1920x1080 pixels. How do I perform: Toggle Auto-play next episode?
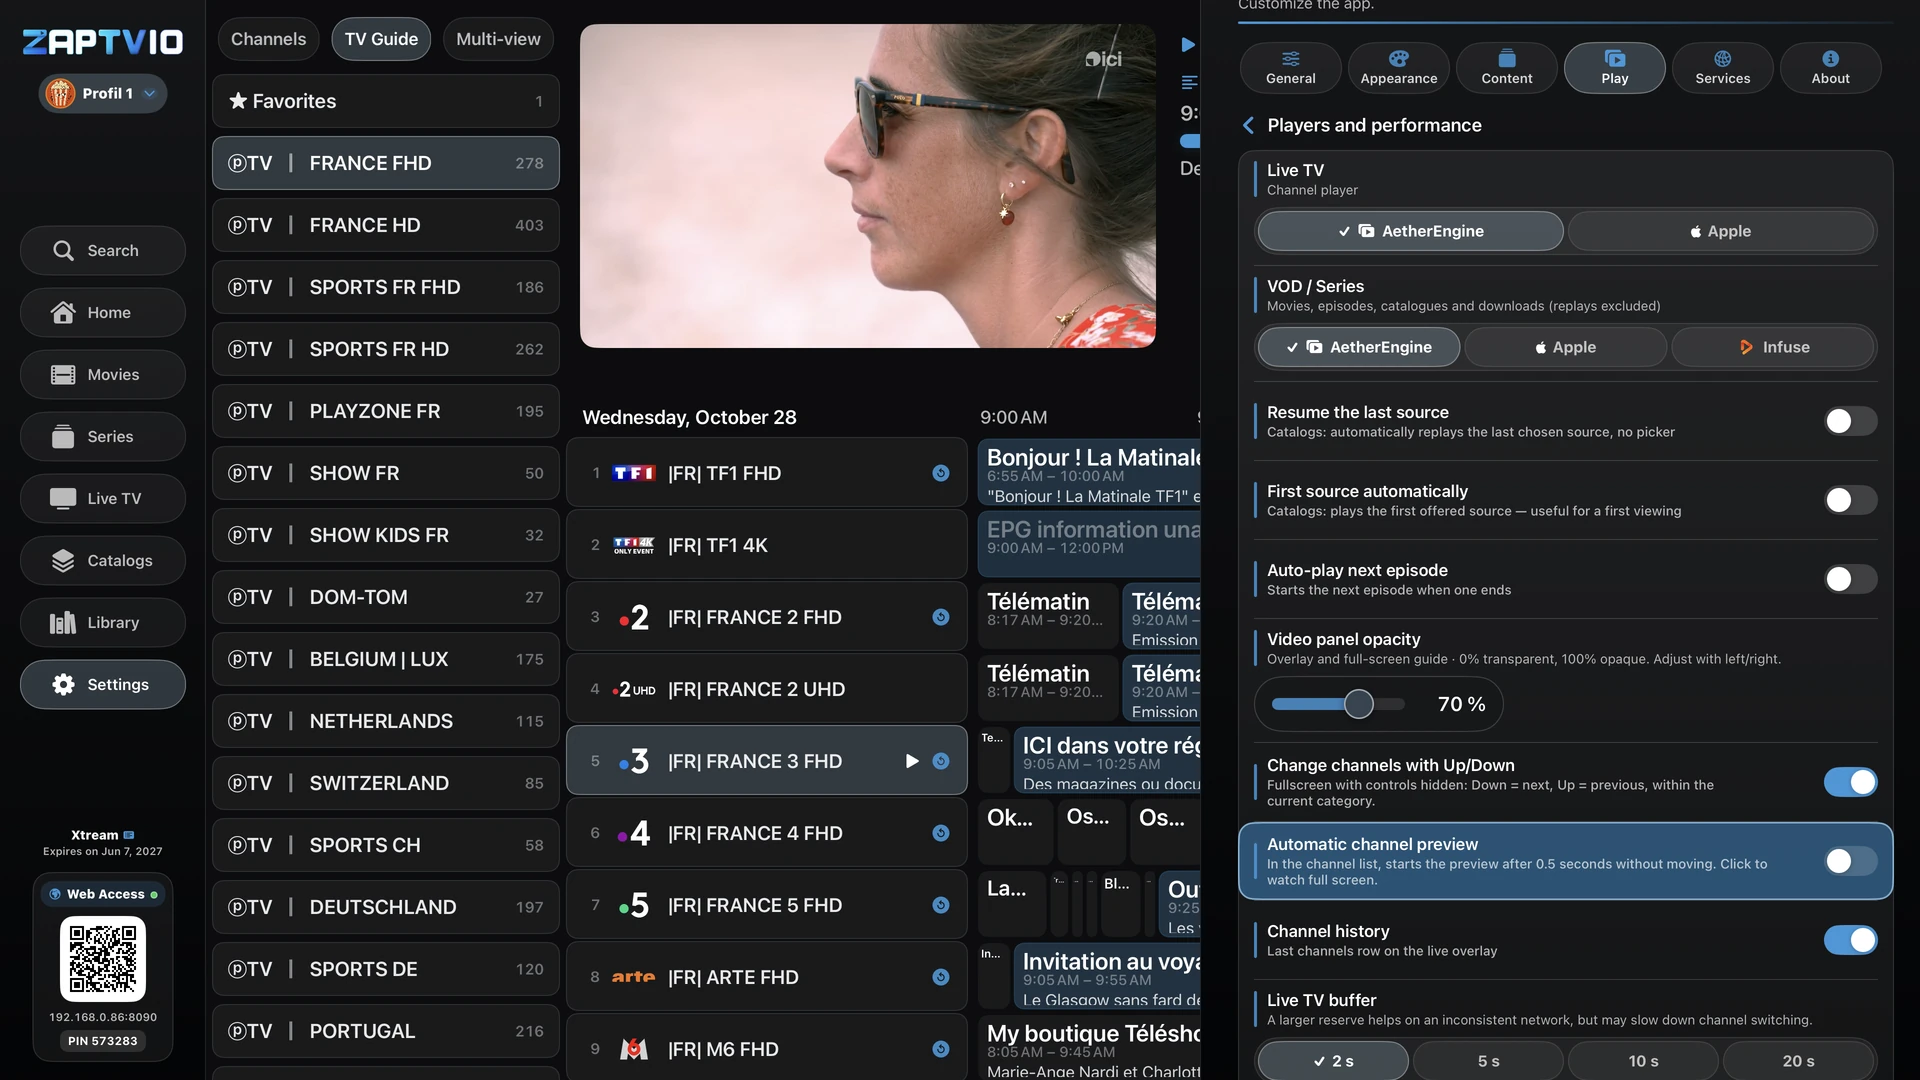(x=1850, y=579)
